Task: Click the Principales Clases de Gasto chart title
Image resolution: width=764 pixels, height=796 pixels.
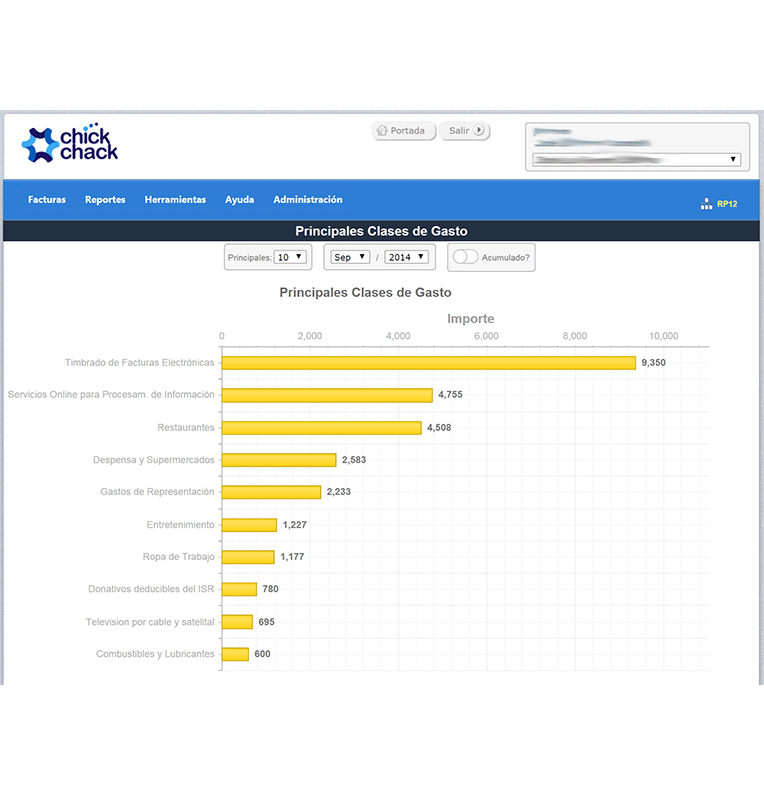Action: coord(366,292)
